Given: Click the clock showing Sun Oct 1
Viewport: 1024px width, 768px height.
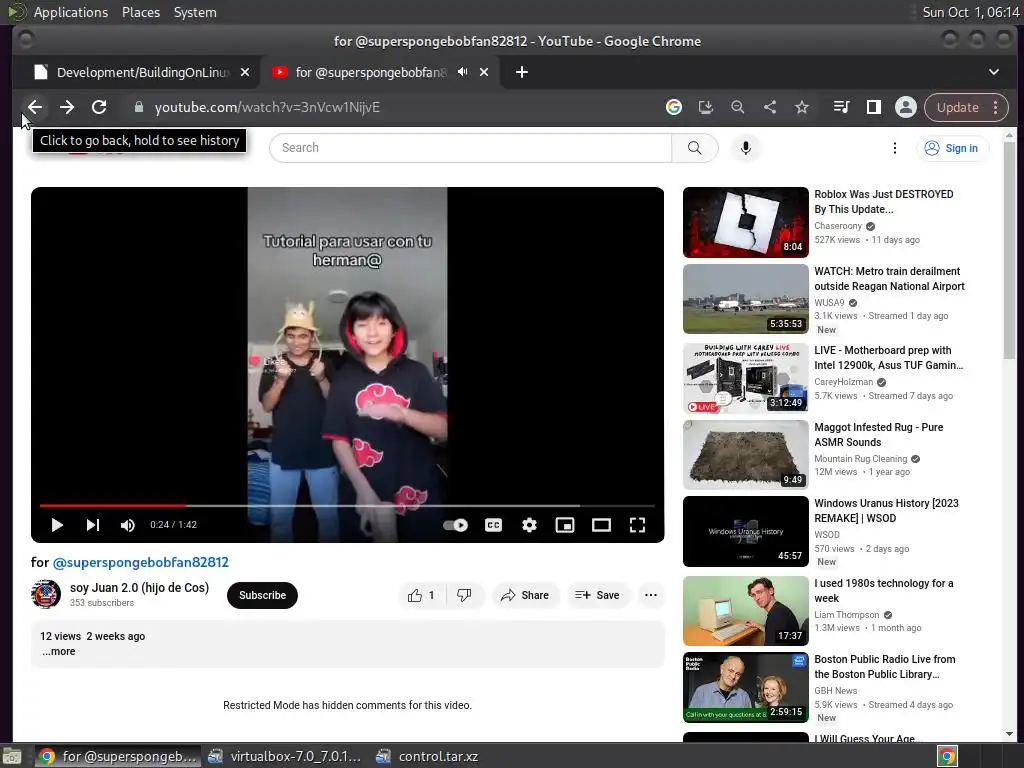Looking at the screenshot, I should pos(970,12).
